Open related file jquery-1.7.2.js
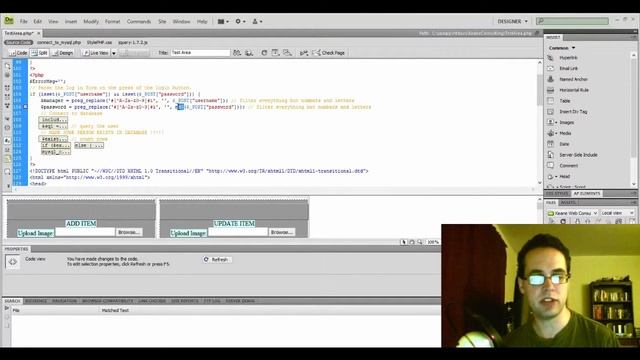This screenshot has height=360, width=640. 133,42
